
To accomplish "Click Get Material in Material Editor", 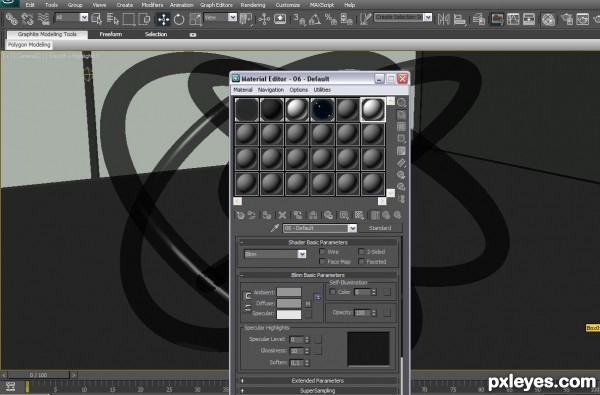I will [240, 215].
